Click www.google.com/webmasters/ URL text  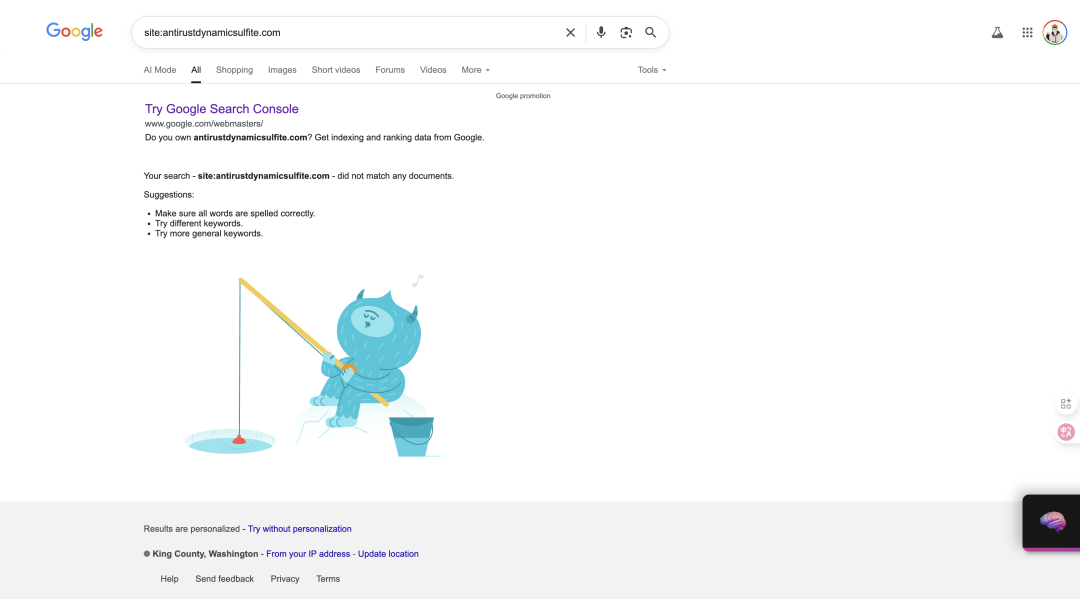point(204,124)
